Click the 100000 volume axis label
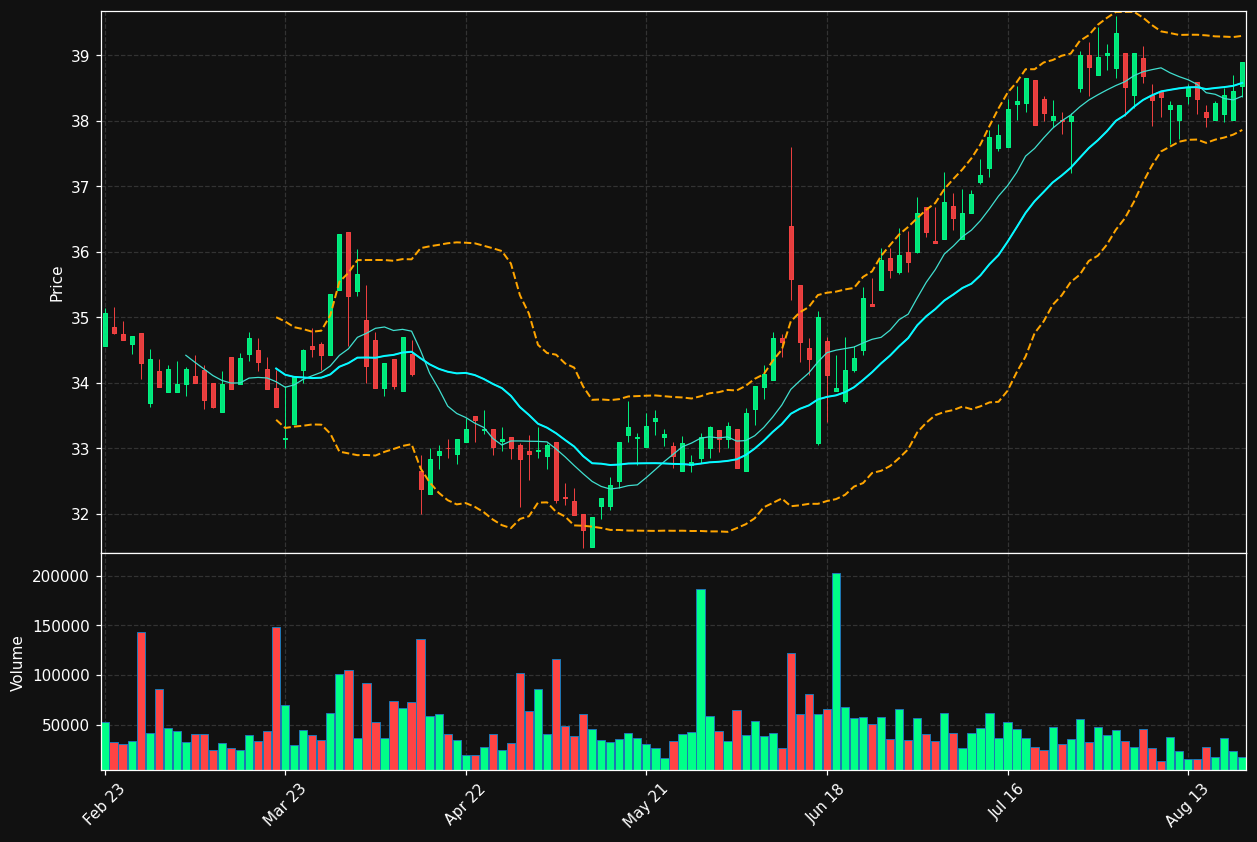Viewport: 1257px width, 842px height. coord(62,676)
